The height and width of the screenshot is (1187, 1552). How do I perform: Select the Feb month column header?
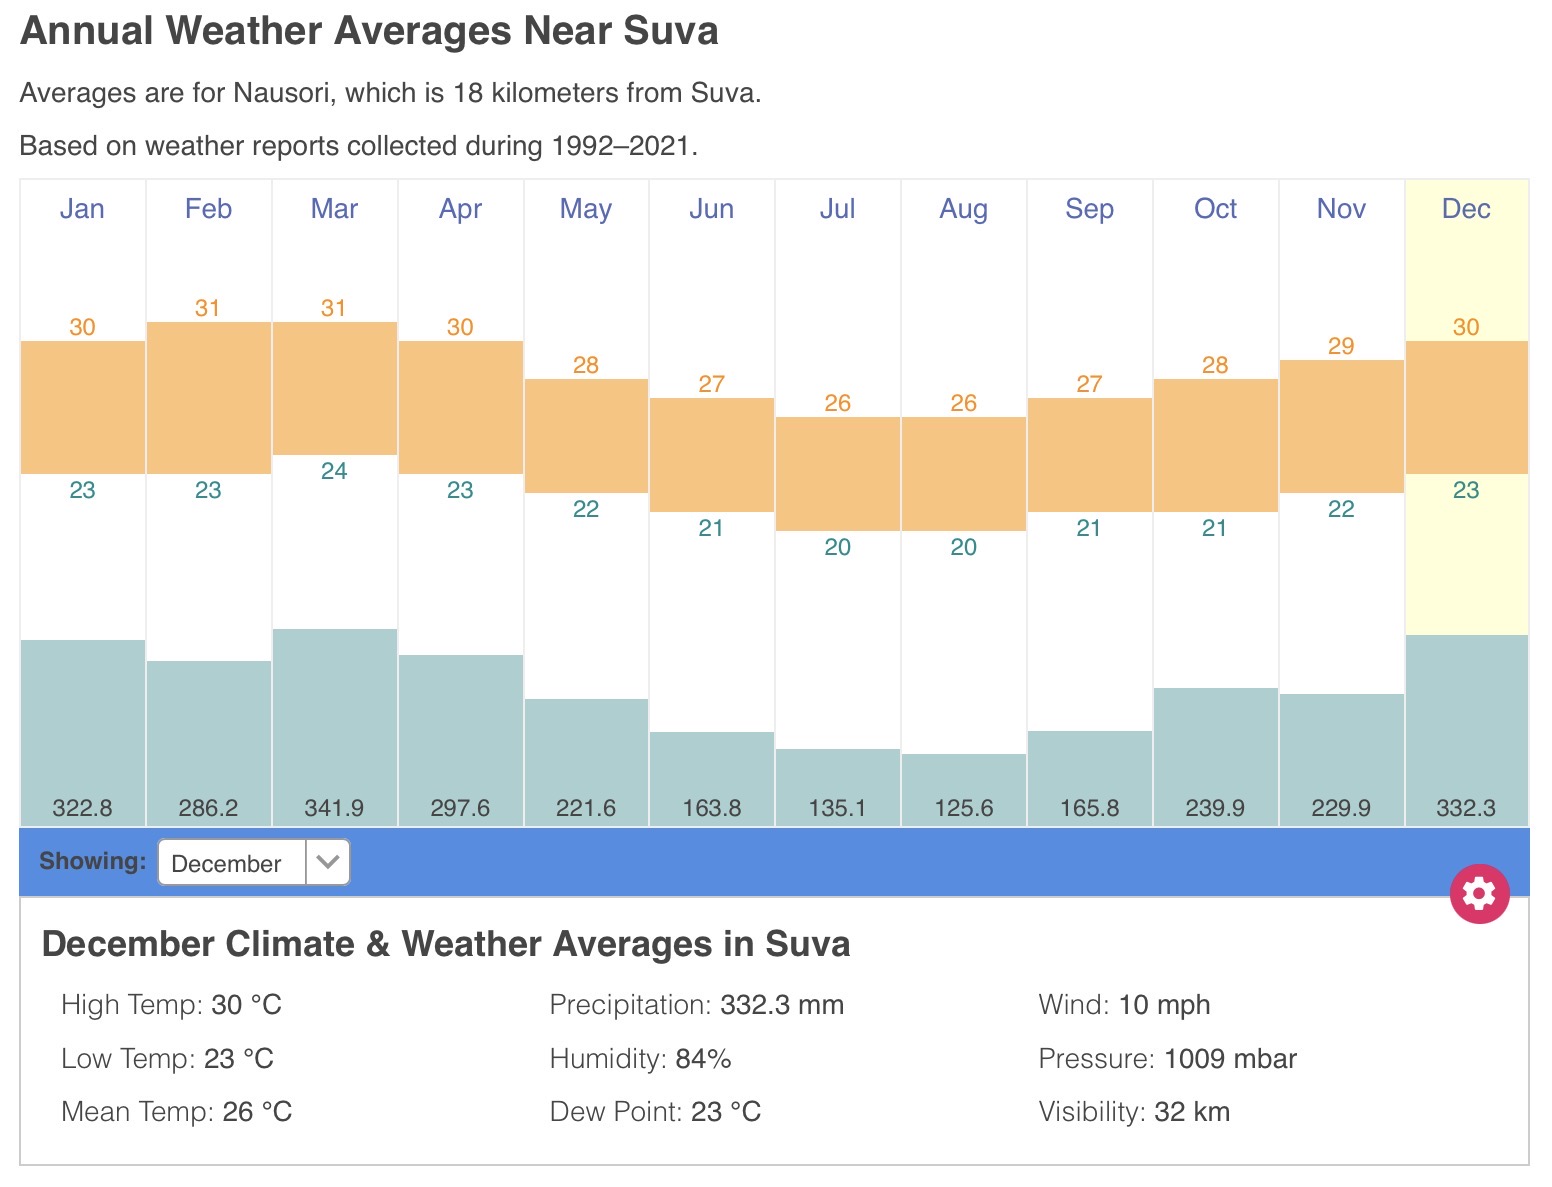[x=208, y=209]
